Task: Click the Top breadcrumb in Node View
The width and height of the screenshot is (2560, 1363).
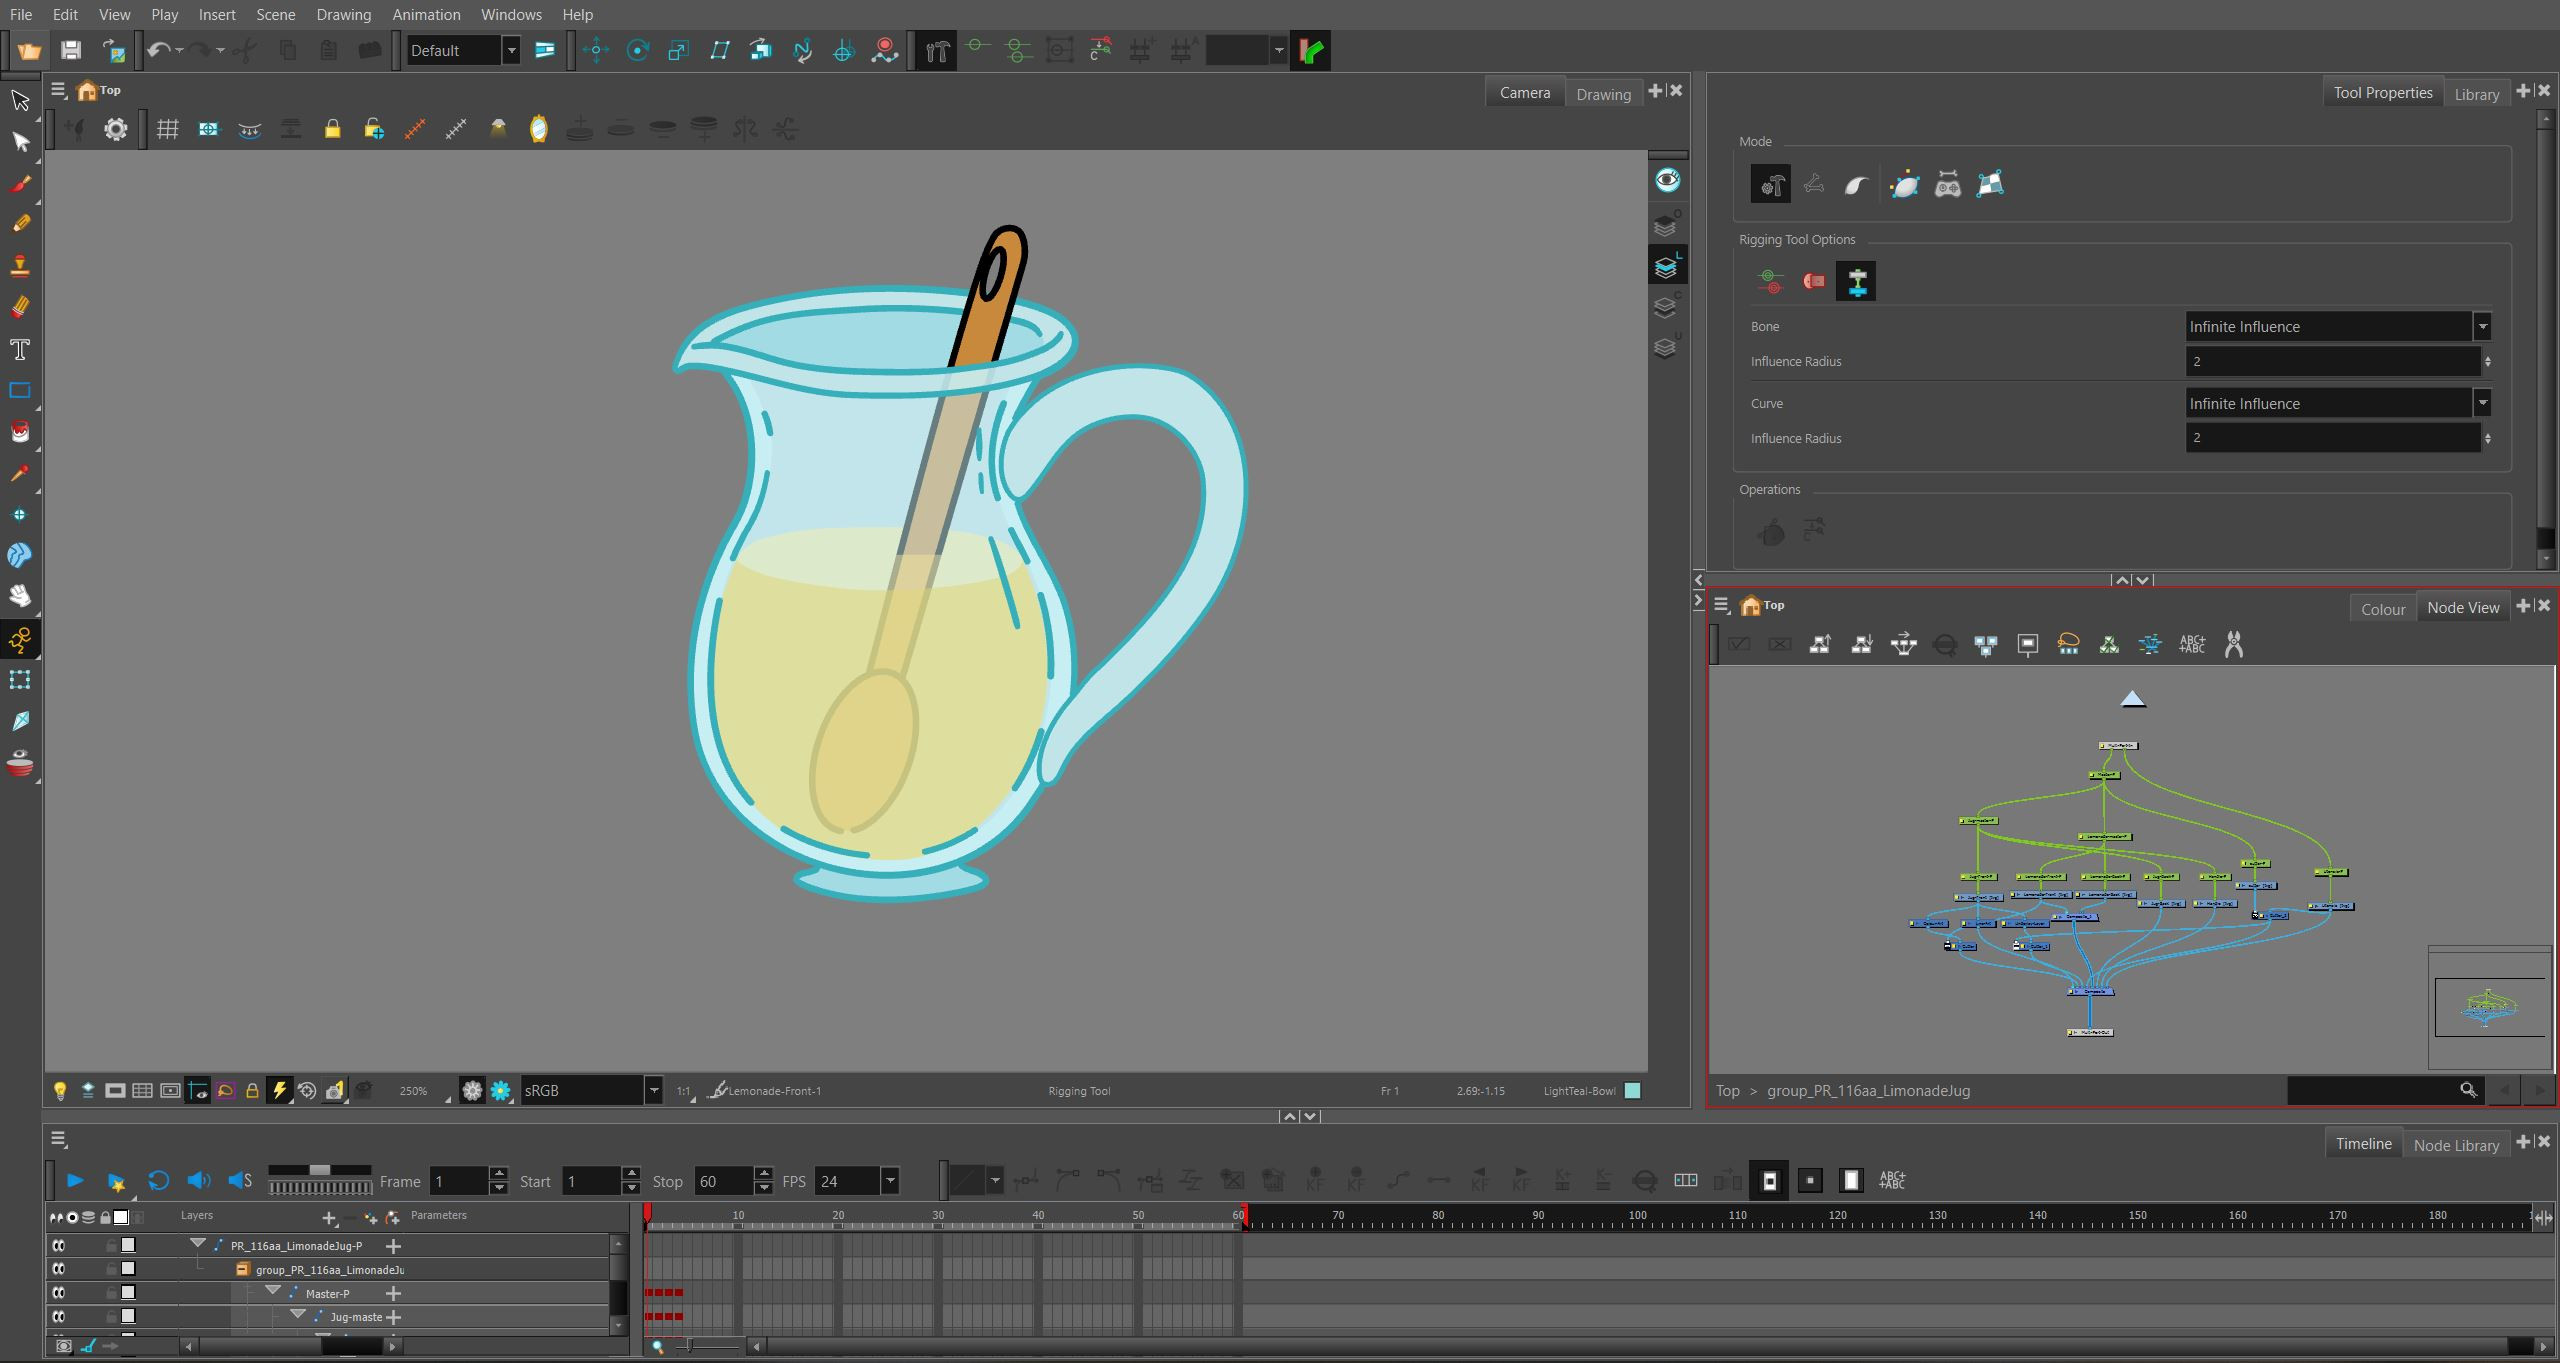Action: (x=1727, y=1091)
